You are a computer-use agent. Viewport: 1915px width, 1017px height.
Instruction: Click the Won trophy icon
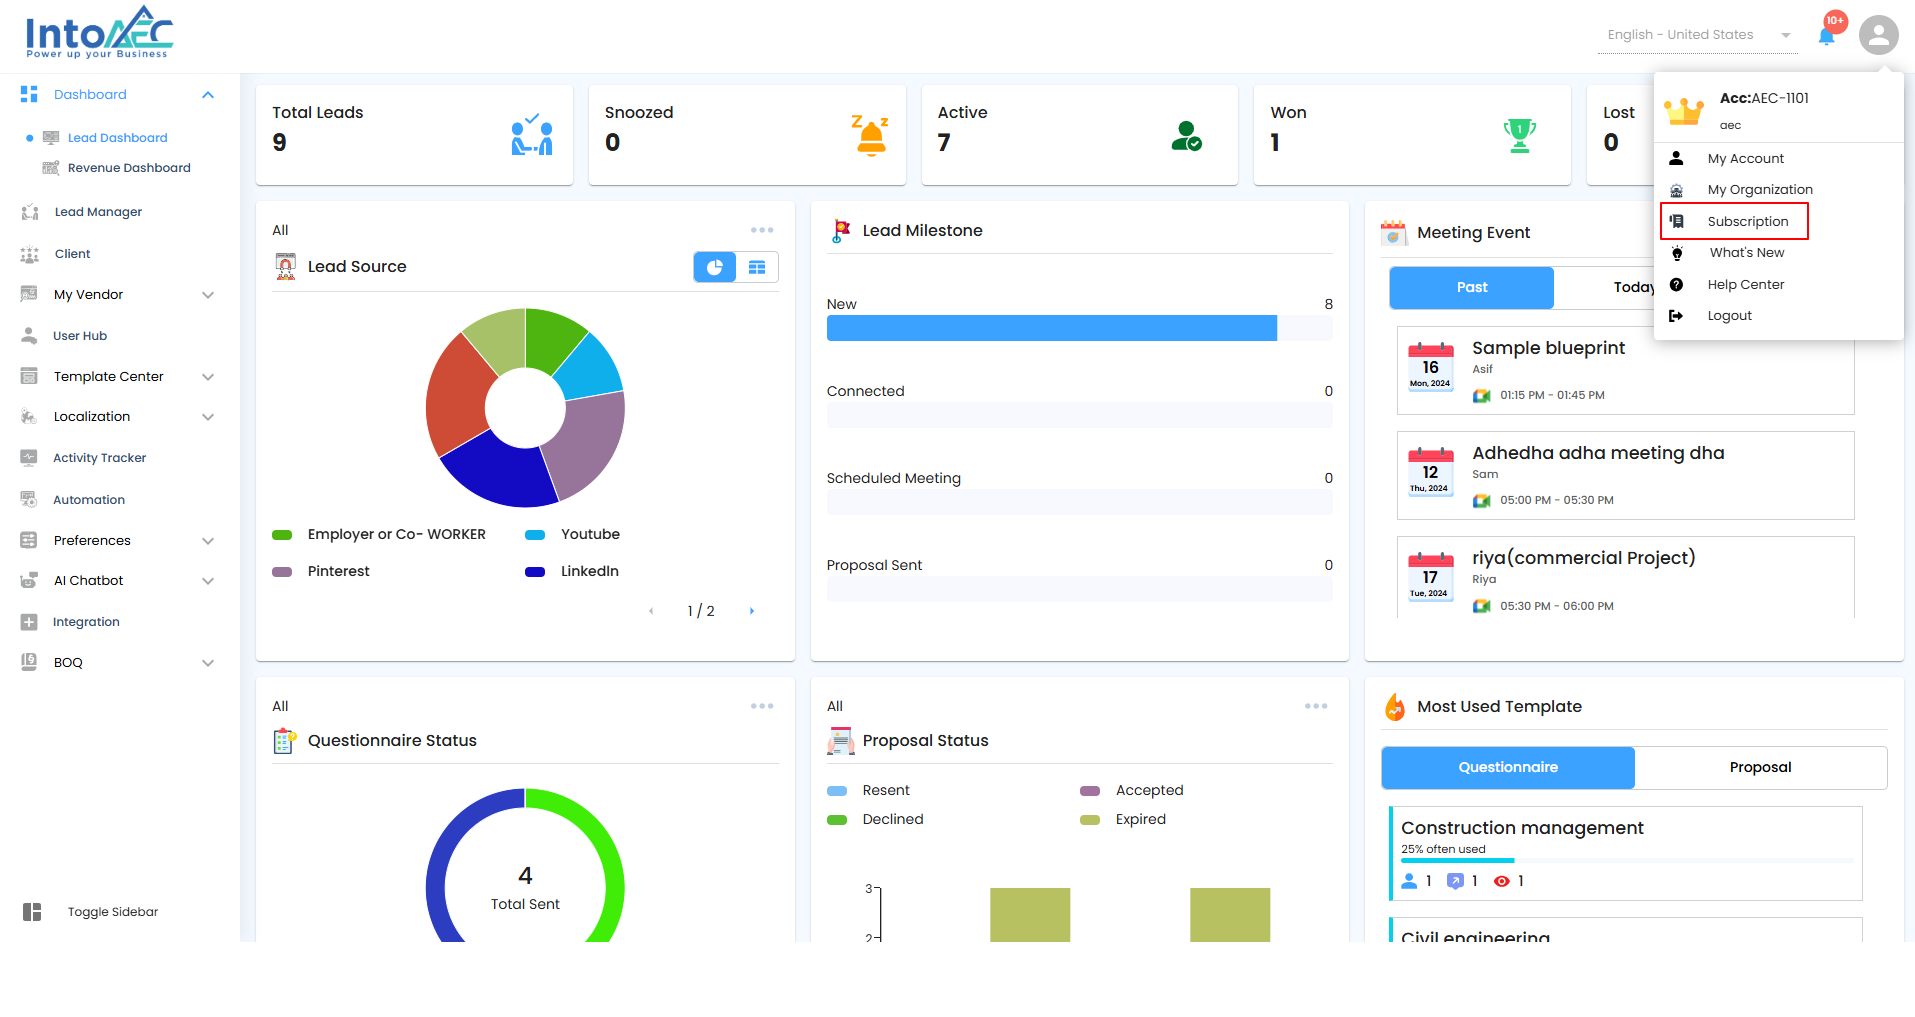tap(1519, 135)
